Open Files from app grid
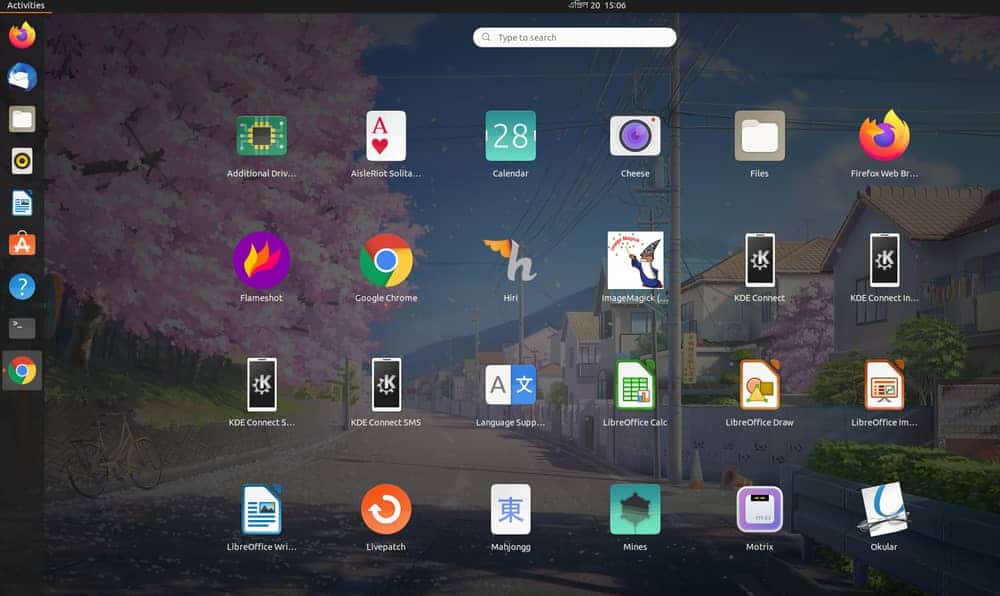Image resolution: width=1000 pixels, height=596 pixels. (760, 136)
